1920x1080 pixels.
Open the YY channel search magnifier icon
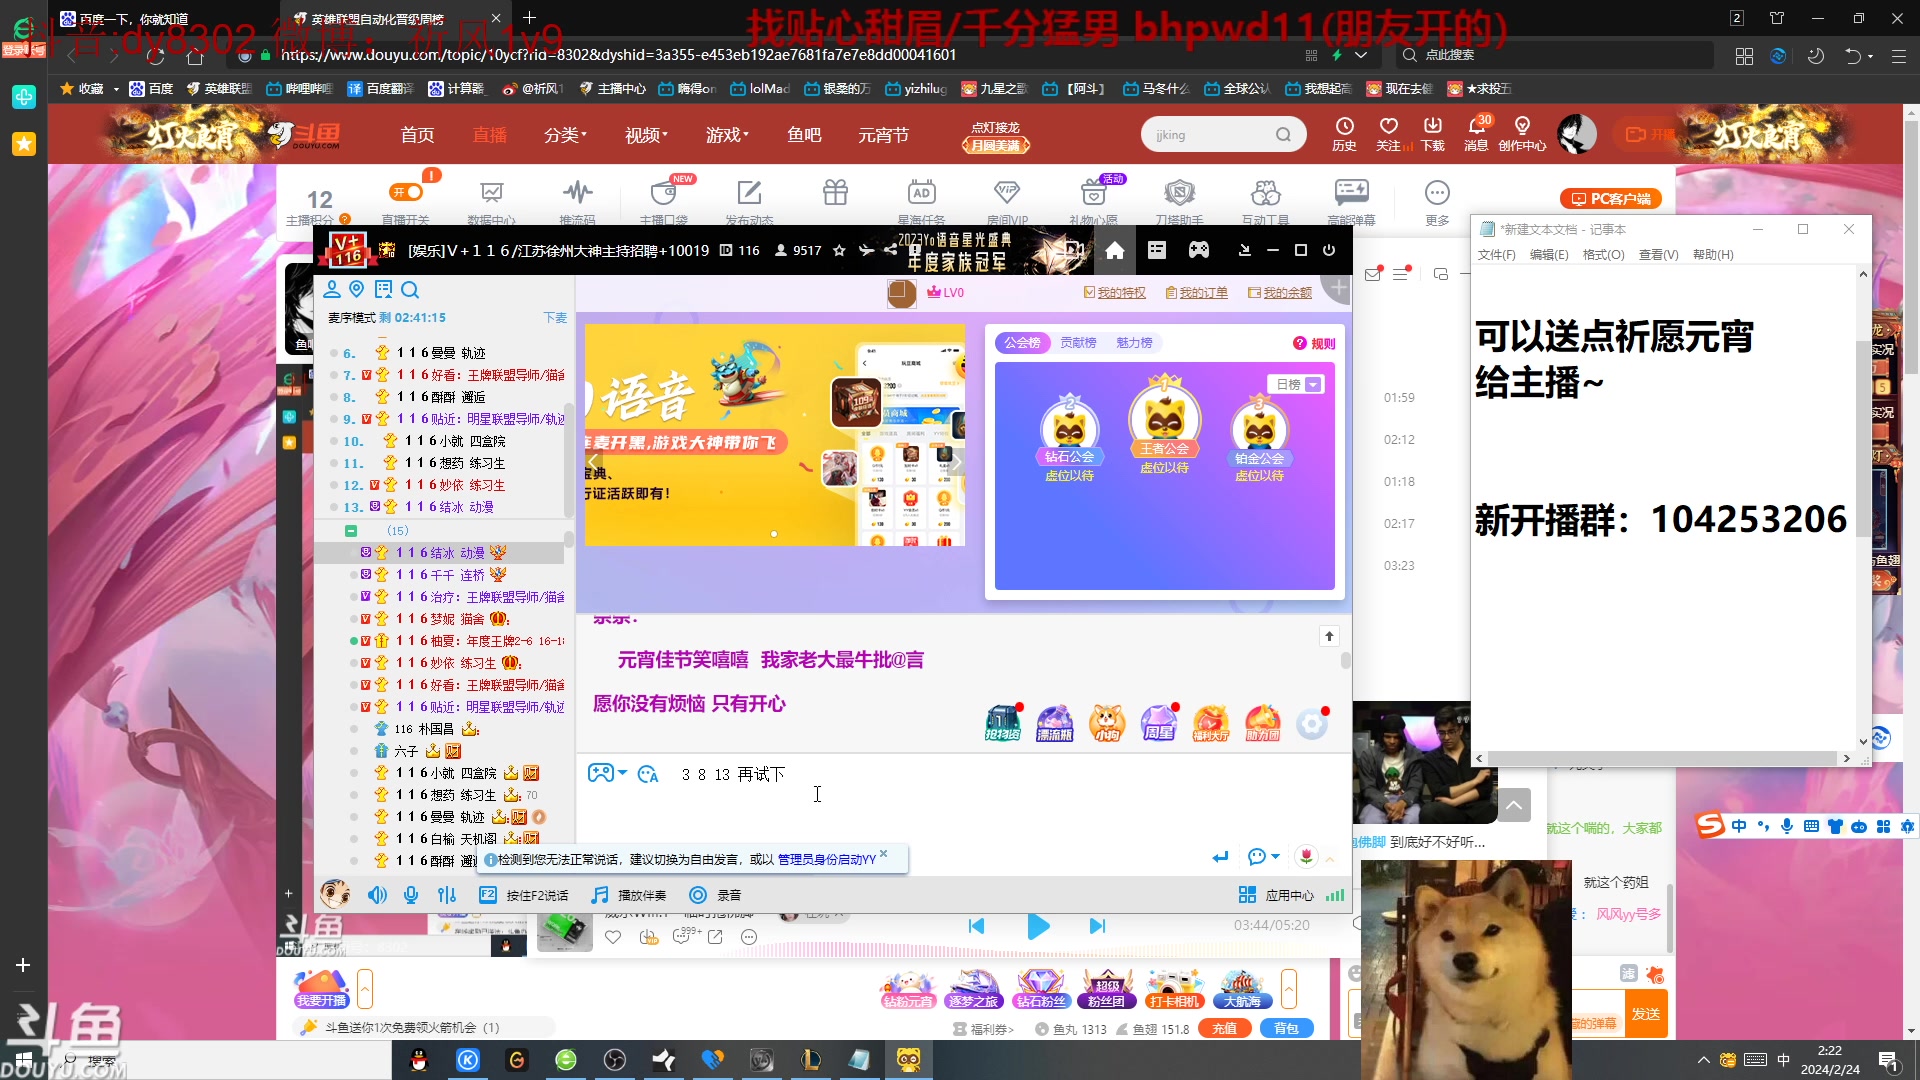[410, 290]
